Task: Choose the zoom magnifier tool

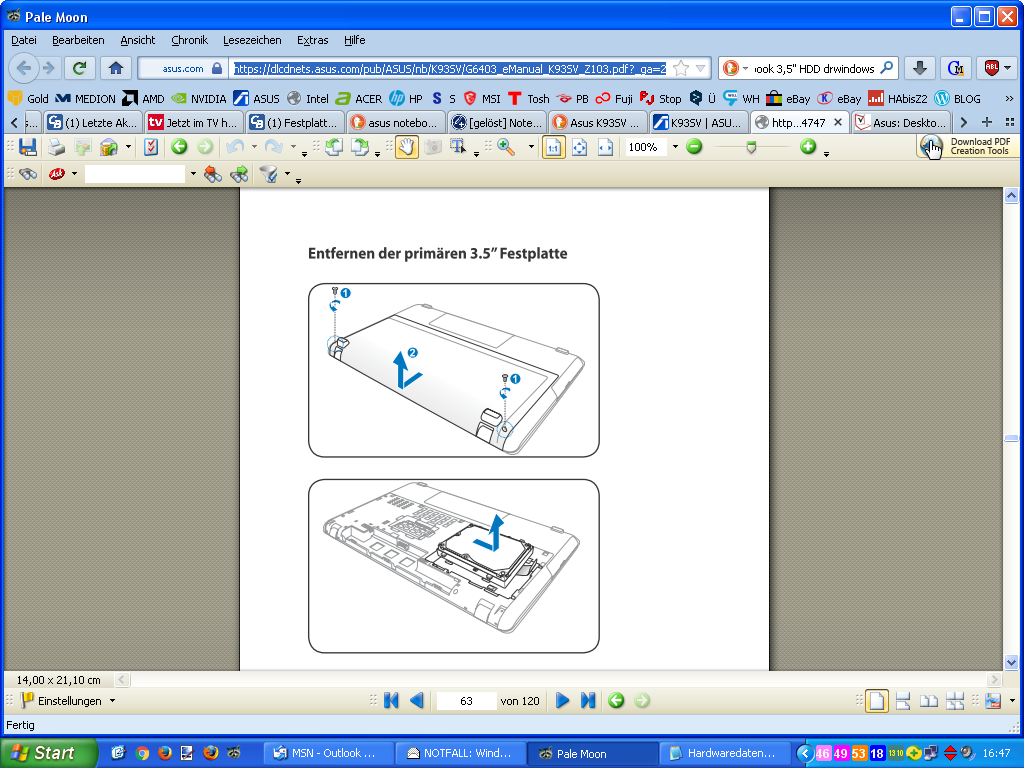Action: (506, 147)
